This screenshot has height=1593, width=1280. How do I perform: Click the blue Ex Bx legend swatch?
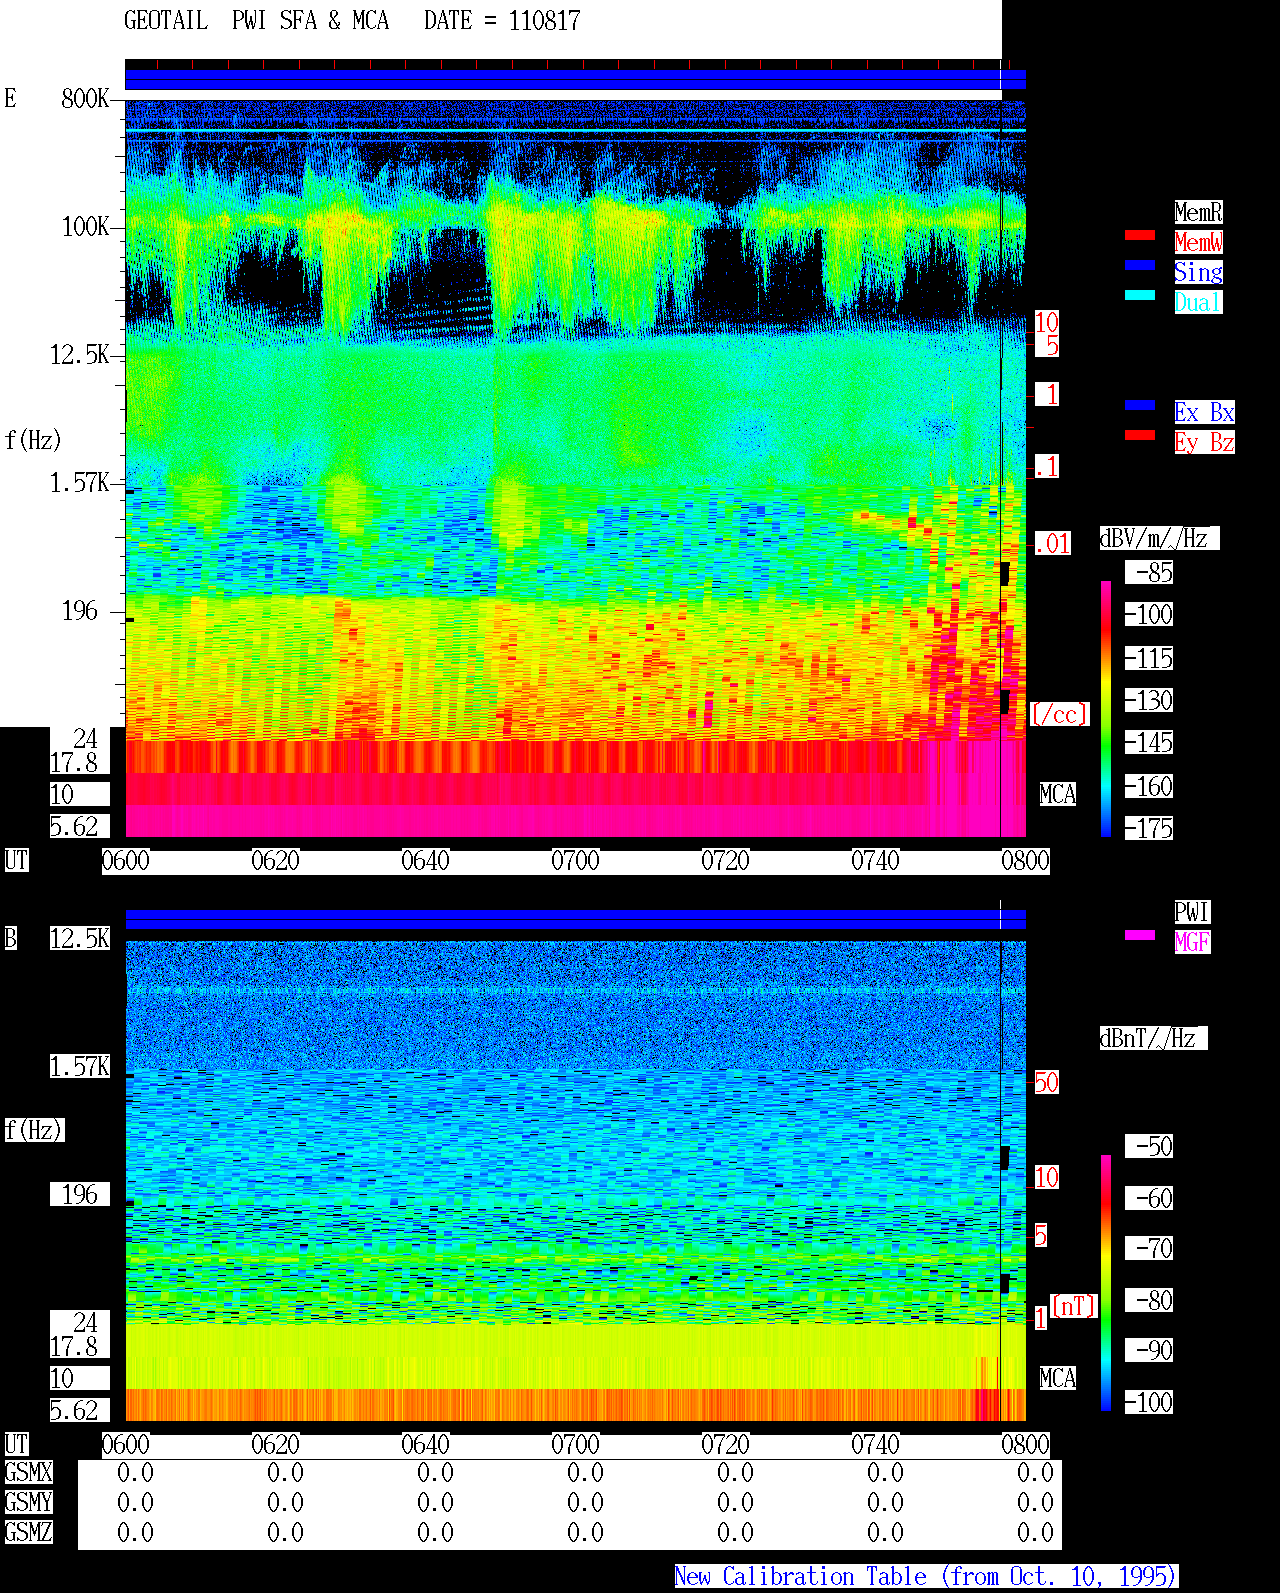[x=1140, y=405]
